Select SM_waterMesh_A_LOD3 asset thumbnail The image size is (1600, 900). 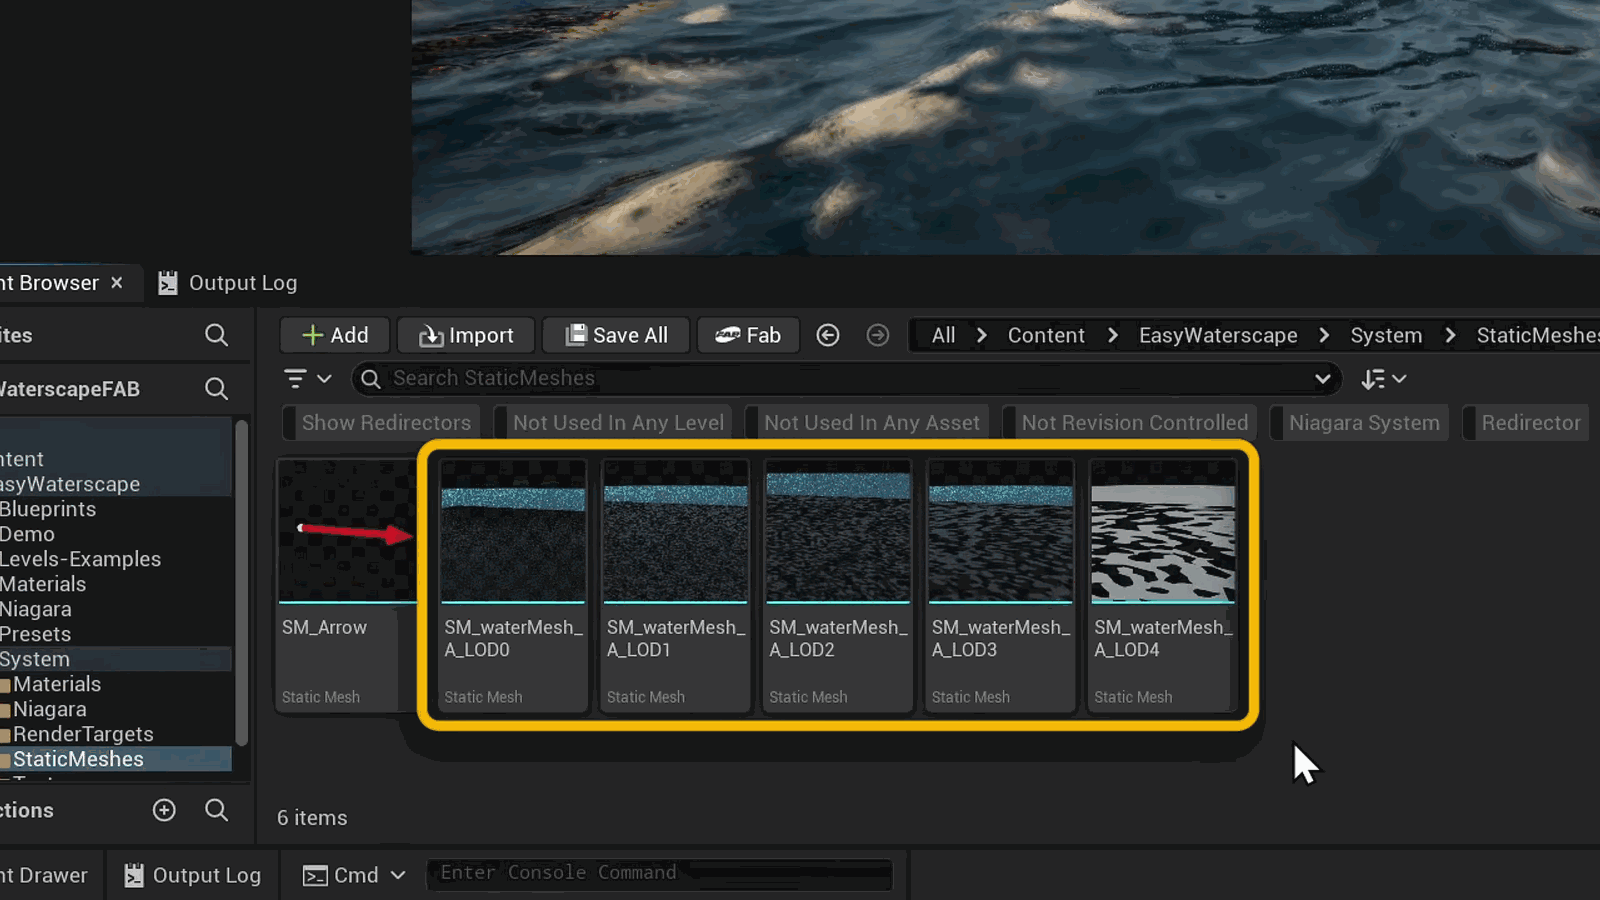[1001, 531]
